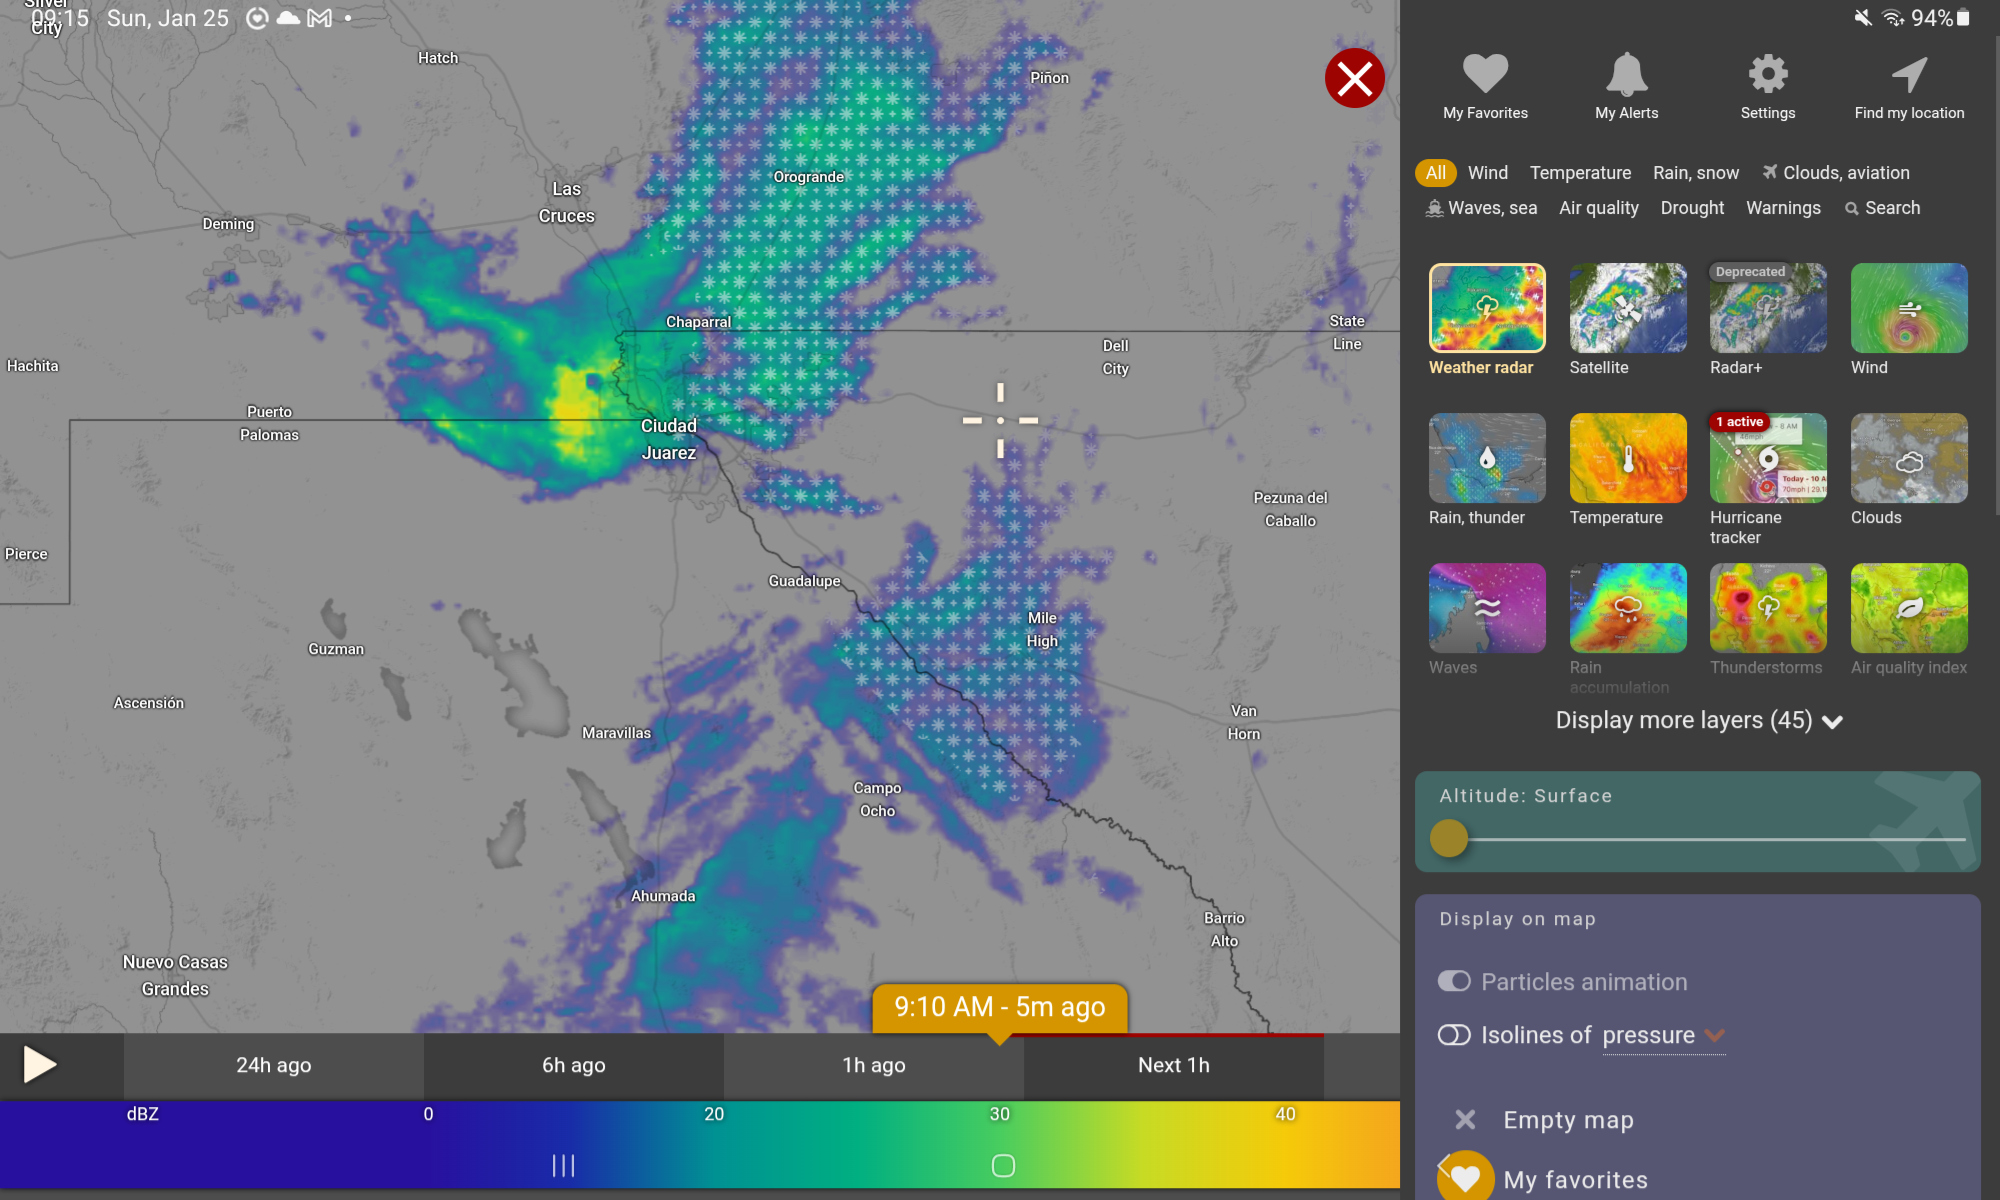Switch to the Wind category tab
Image resolution: width=2000 pixels, height=1200 pixels.
coord(1487,173)
